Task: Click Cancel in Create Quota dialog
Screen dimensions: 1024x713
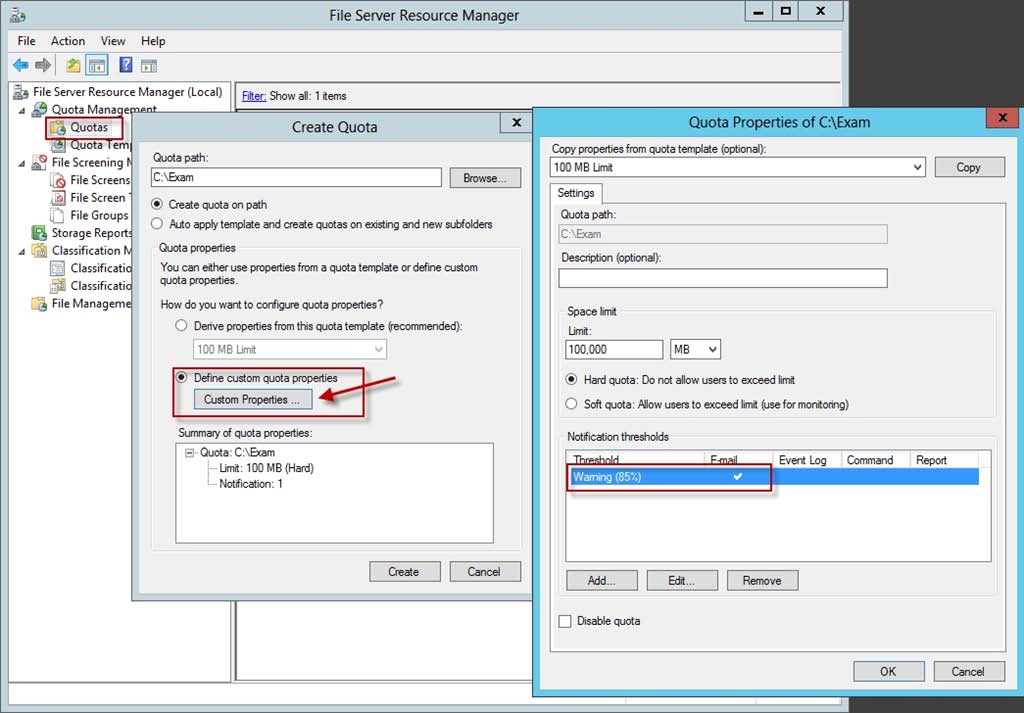Action: [x=484, y=571]
